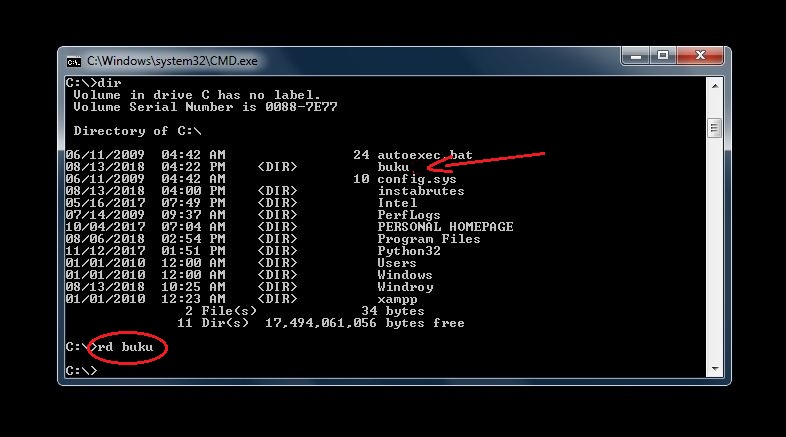Click the 'Intel' directory name
This screenshot has height=437, width=786.
click(397, 203)
